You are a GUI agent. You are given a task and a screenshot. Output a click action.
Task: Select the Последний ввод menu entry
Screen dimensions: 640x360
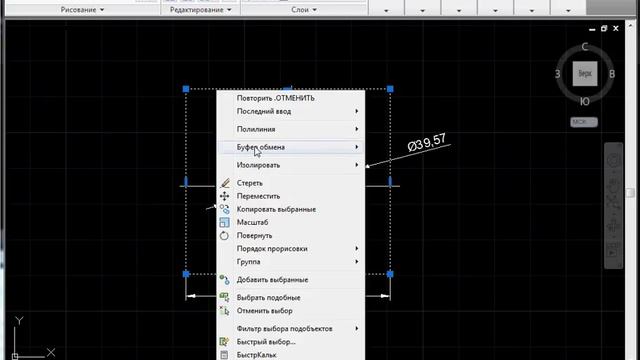291,111
